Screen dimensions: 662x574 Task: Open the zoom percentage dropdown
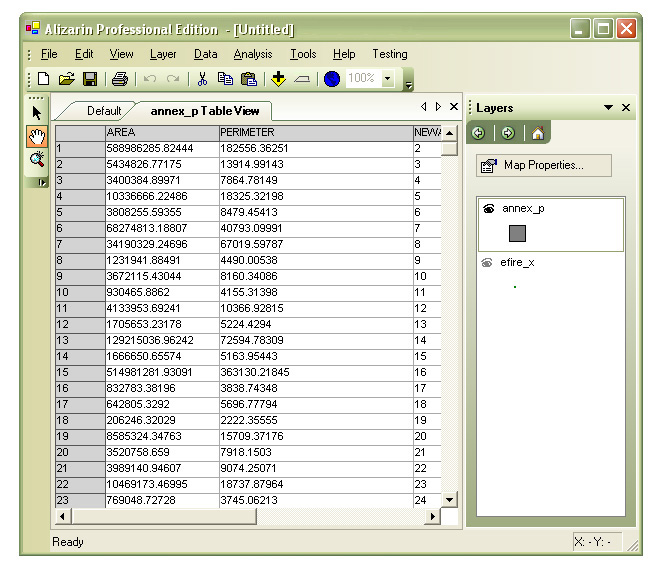click(387, 79)
